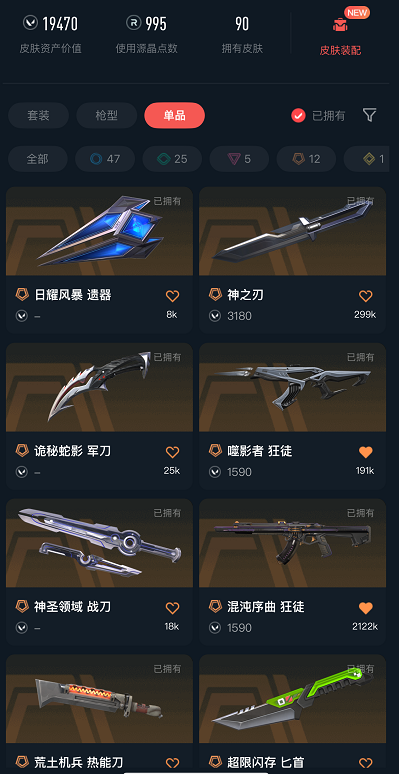
Task: Switch to the 枪型 tab
Action: [x=106, y=116]
